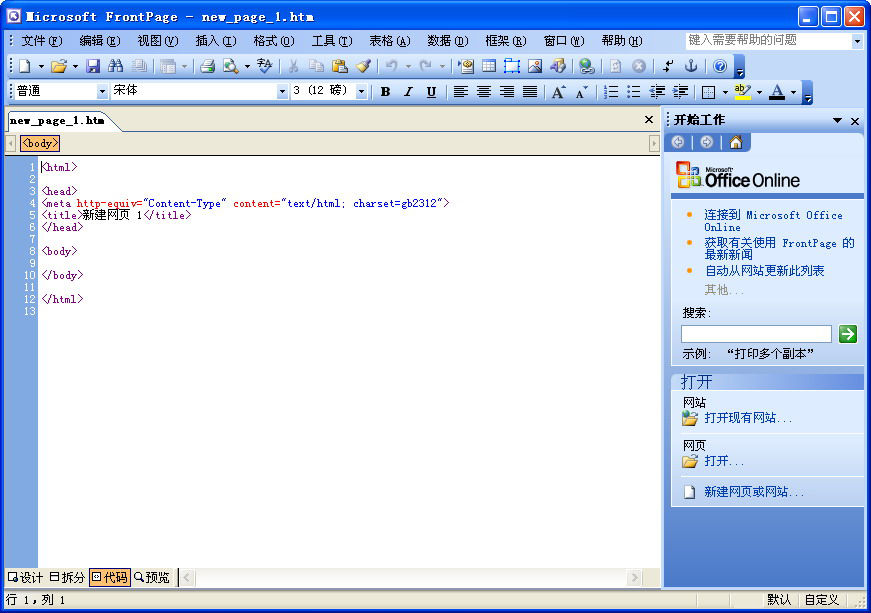Open the 文件(F) menu

coord(42,41)
